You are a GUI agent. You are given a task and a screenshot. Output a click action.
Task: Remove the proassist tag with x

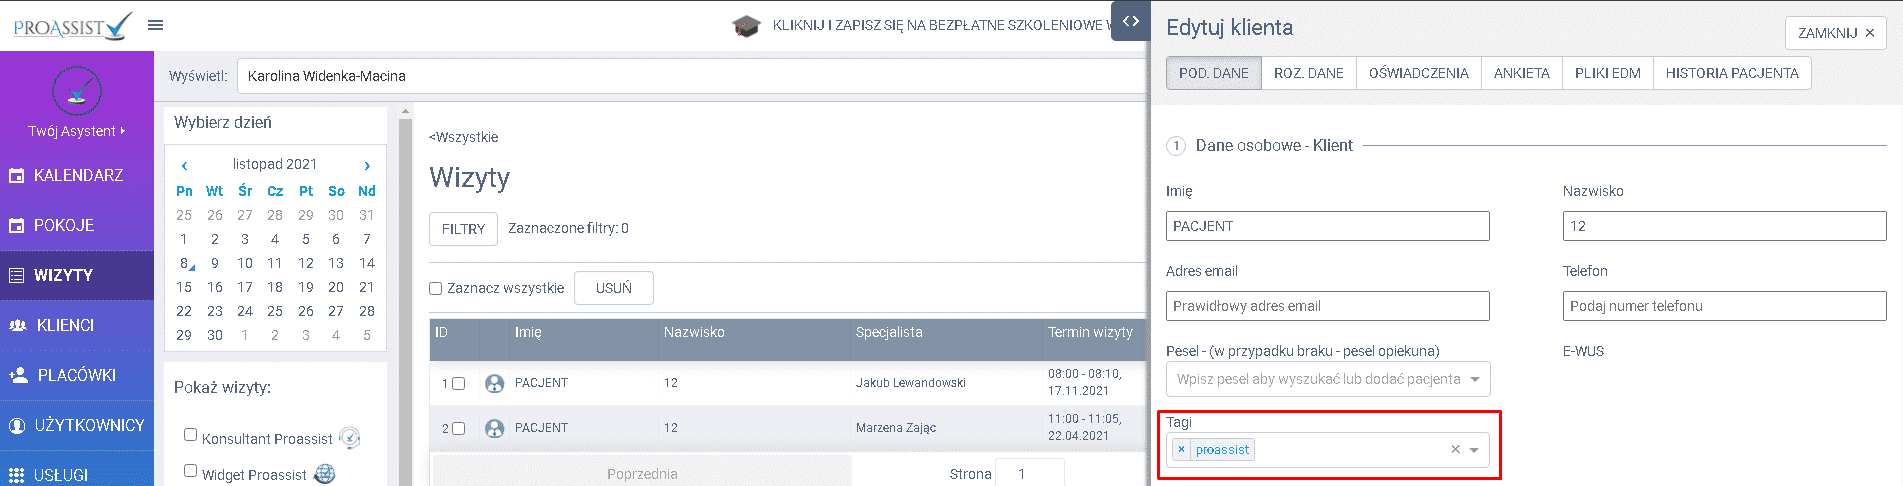tap(1181, 450)
